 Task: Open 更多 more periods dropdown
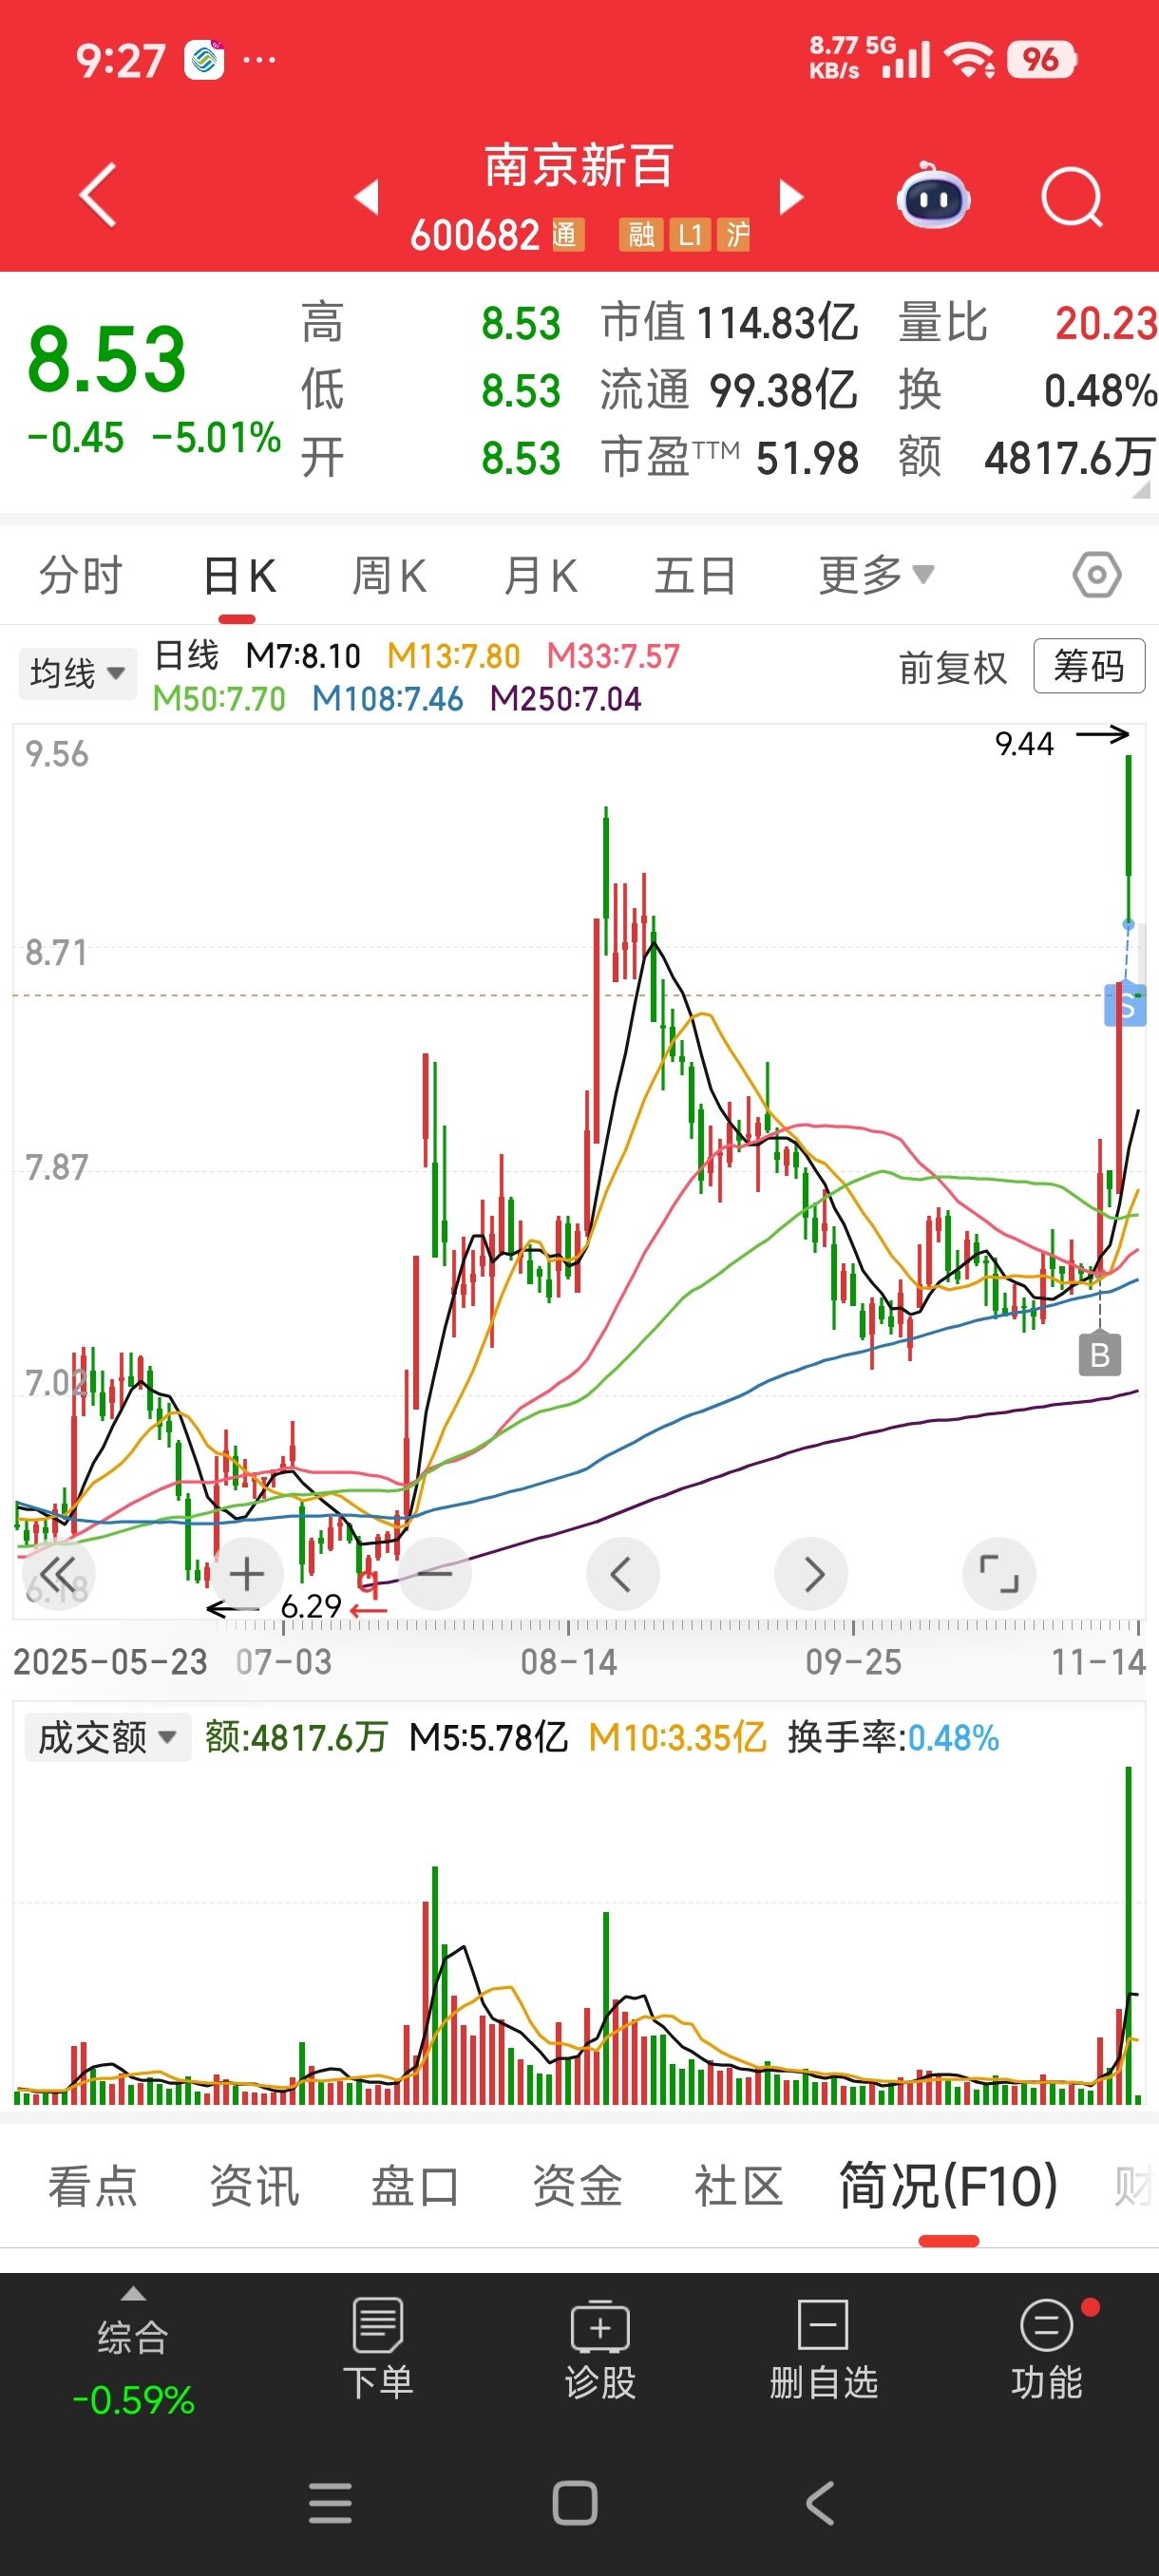[877, 575]
